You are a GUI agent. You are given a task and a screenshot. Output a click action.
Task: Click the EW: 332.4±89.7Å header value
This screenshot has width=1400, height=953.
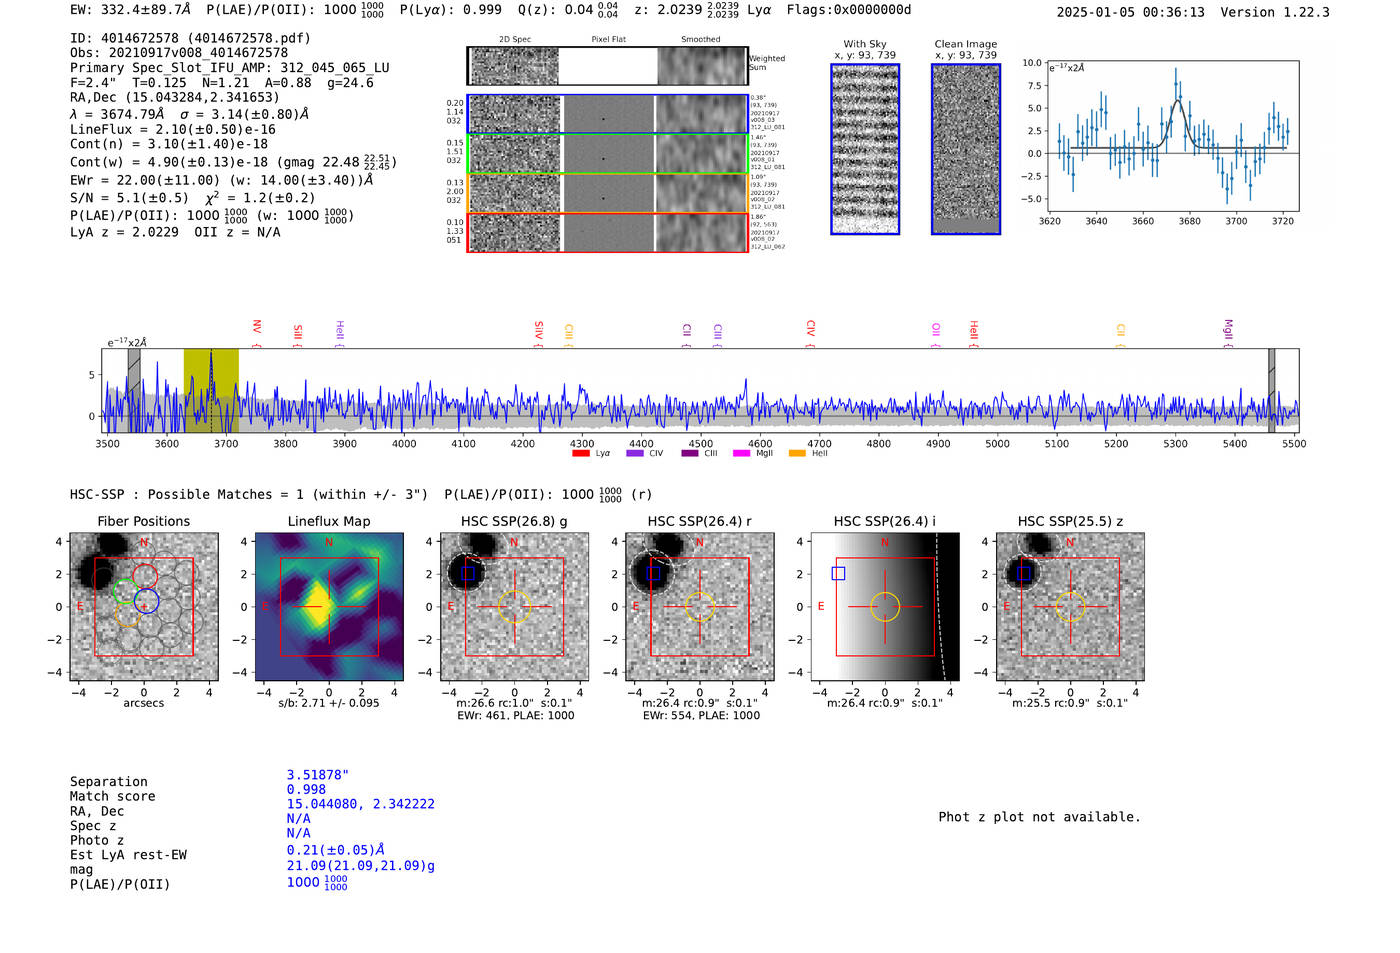130,10
